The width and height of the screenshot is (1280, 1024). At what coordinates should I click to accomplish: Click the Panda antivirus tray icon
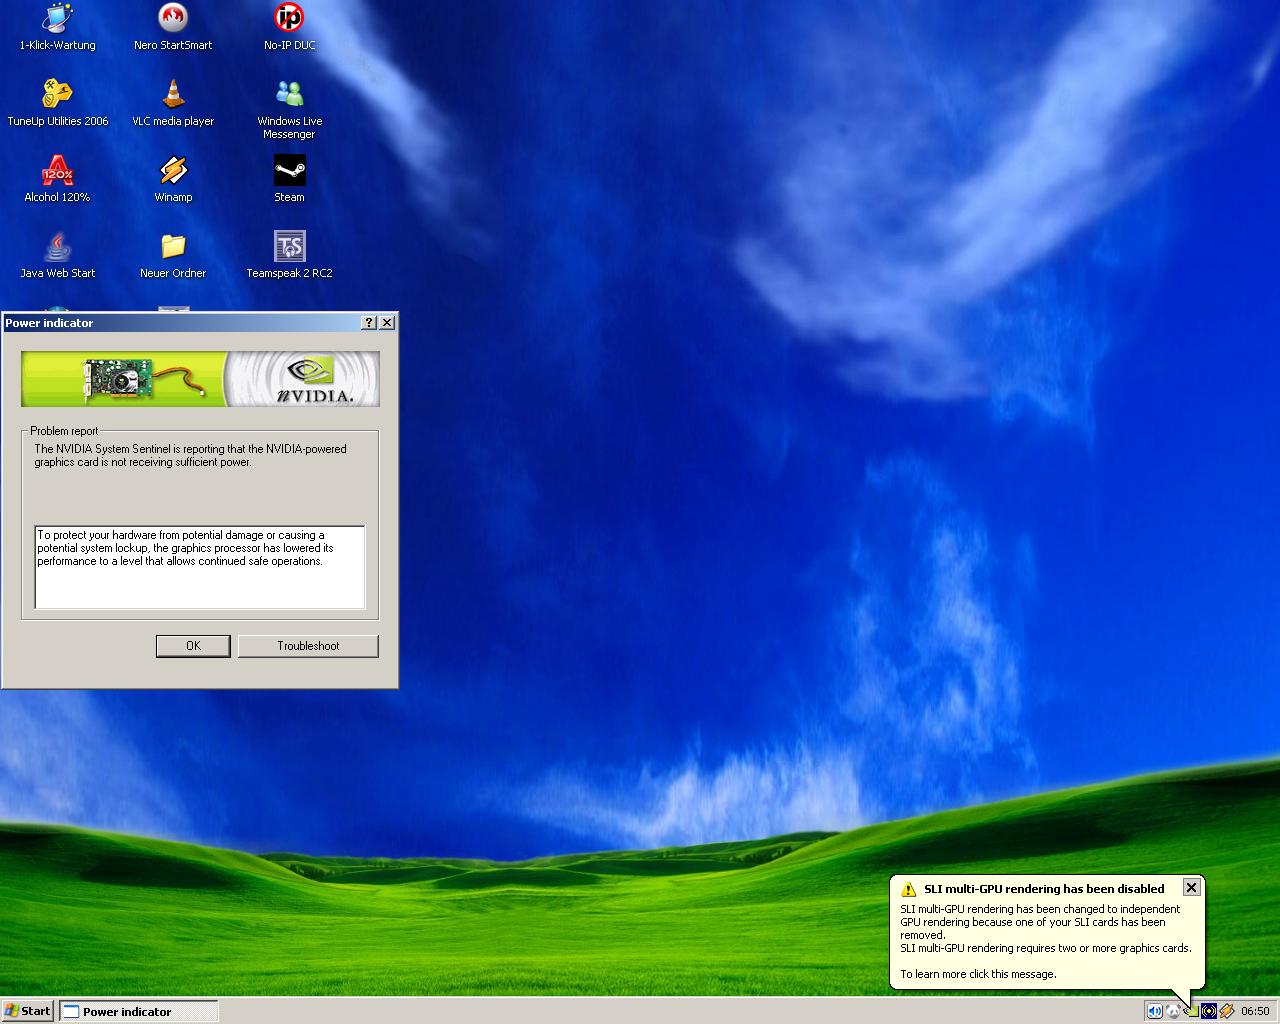[1173, 1011]
